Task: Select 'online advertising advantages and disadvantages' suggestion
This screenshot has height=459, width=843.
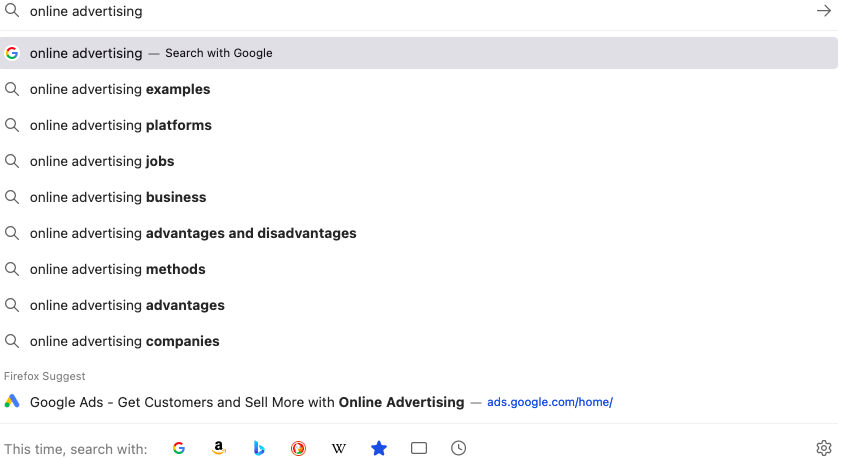Action: click(419, 233)
